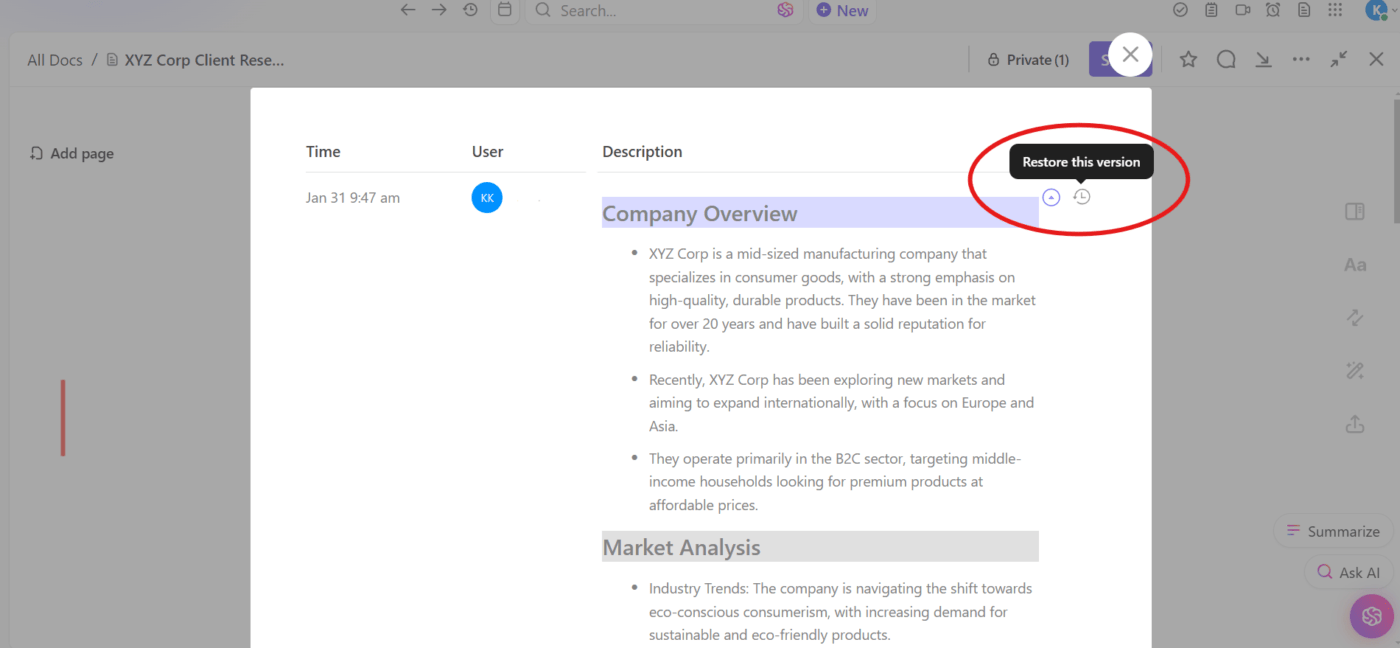The image size is (1400, 648).
Task: Open the Private (1) sharing options
Action: pyautogui.click(x=1028, y=59)
